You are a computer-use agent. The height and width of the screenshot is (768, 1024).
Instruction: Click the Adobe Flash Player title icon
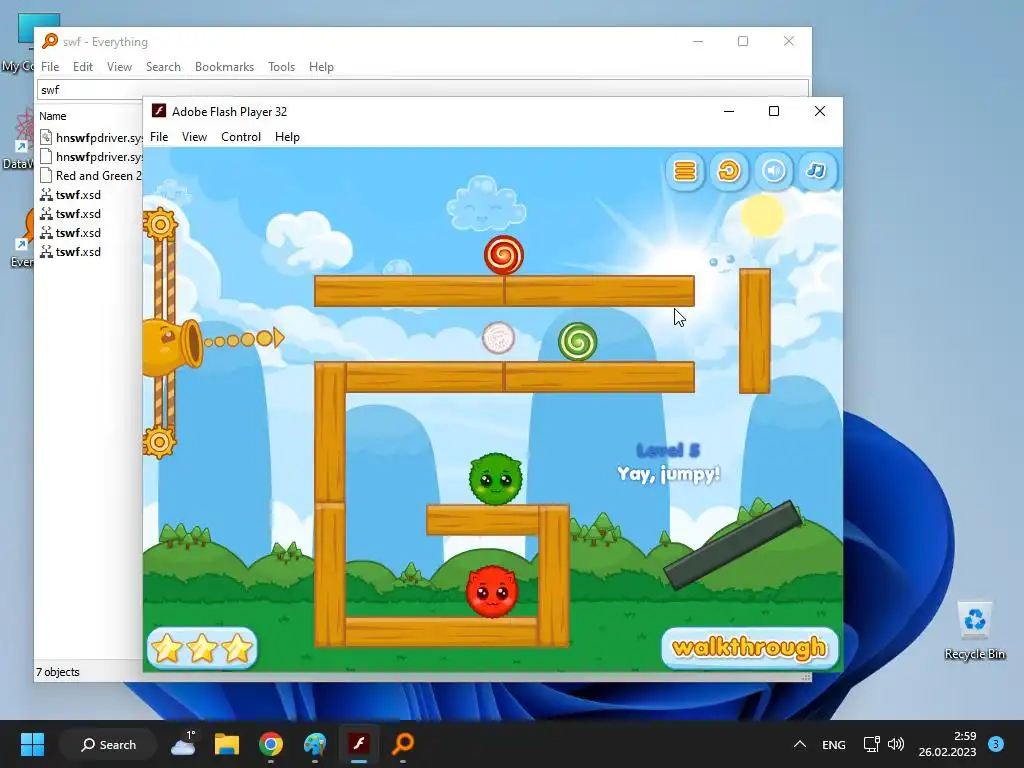pos(159,111)
